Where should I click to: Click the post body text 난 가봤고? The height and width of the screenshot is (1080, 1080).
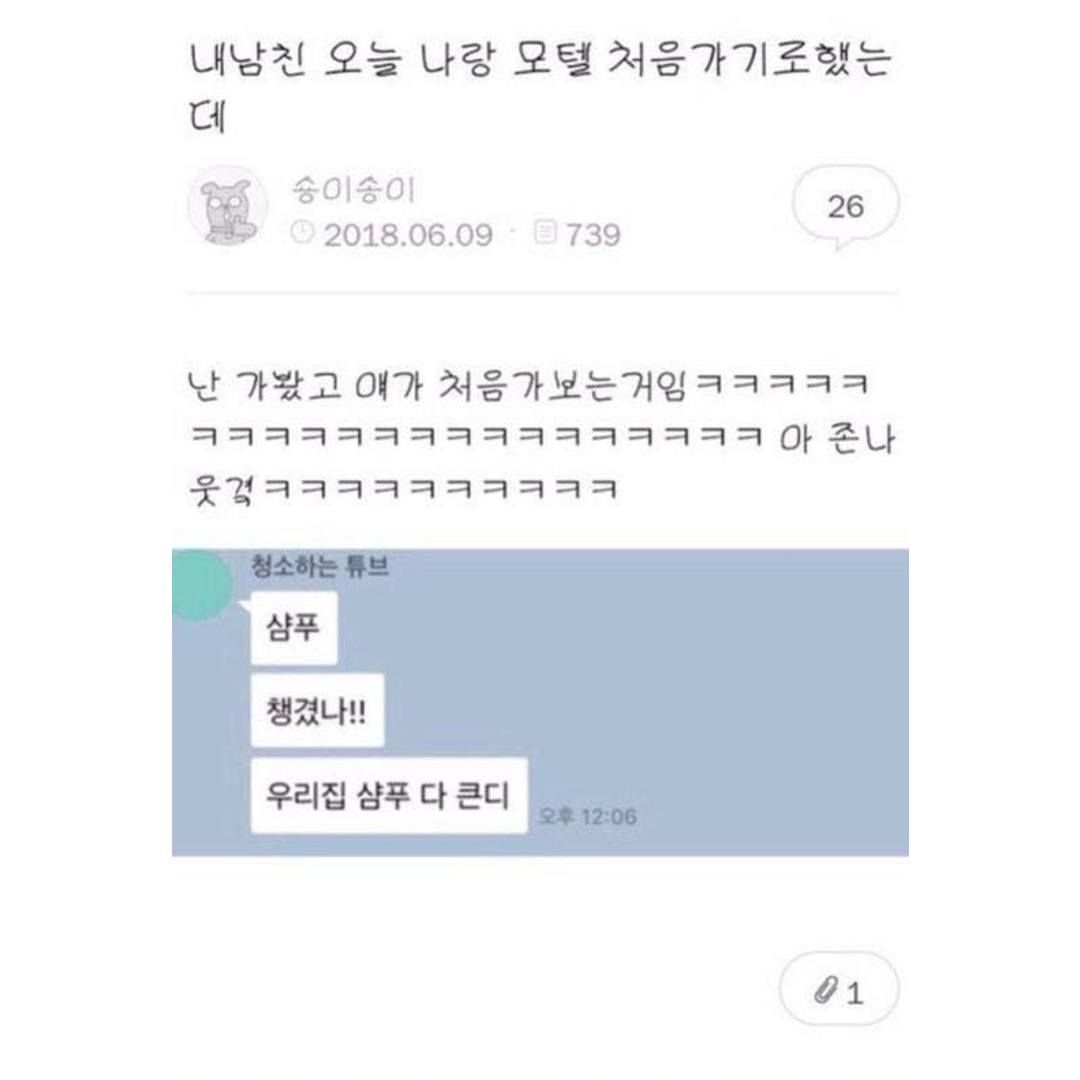(x=264, y=386)
